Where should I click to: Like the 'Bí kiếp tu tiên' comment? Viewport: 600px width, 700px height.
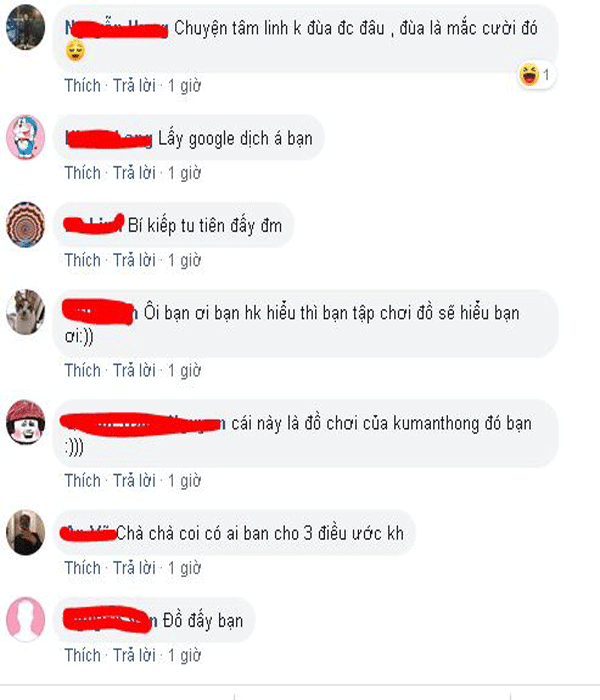tap(83, 260)
